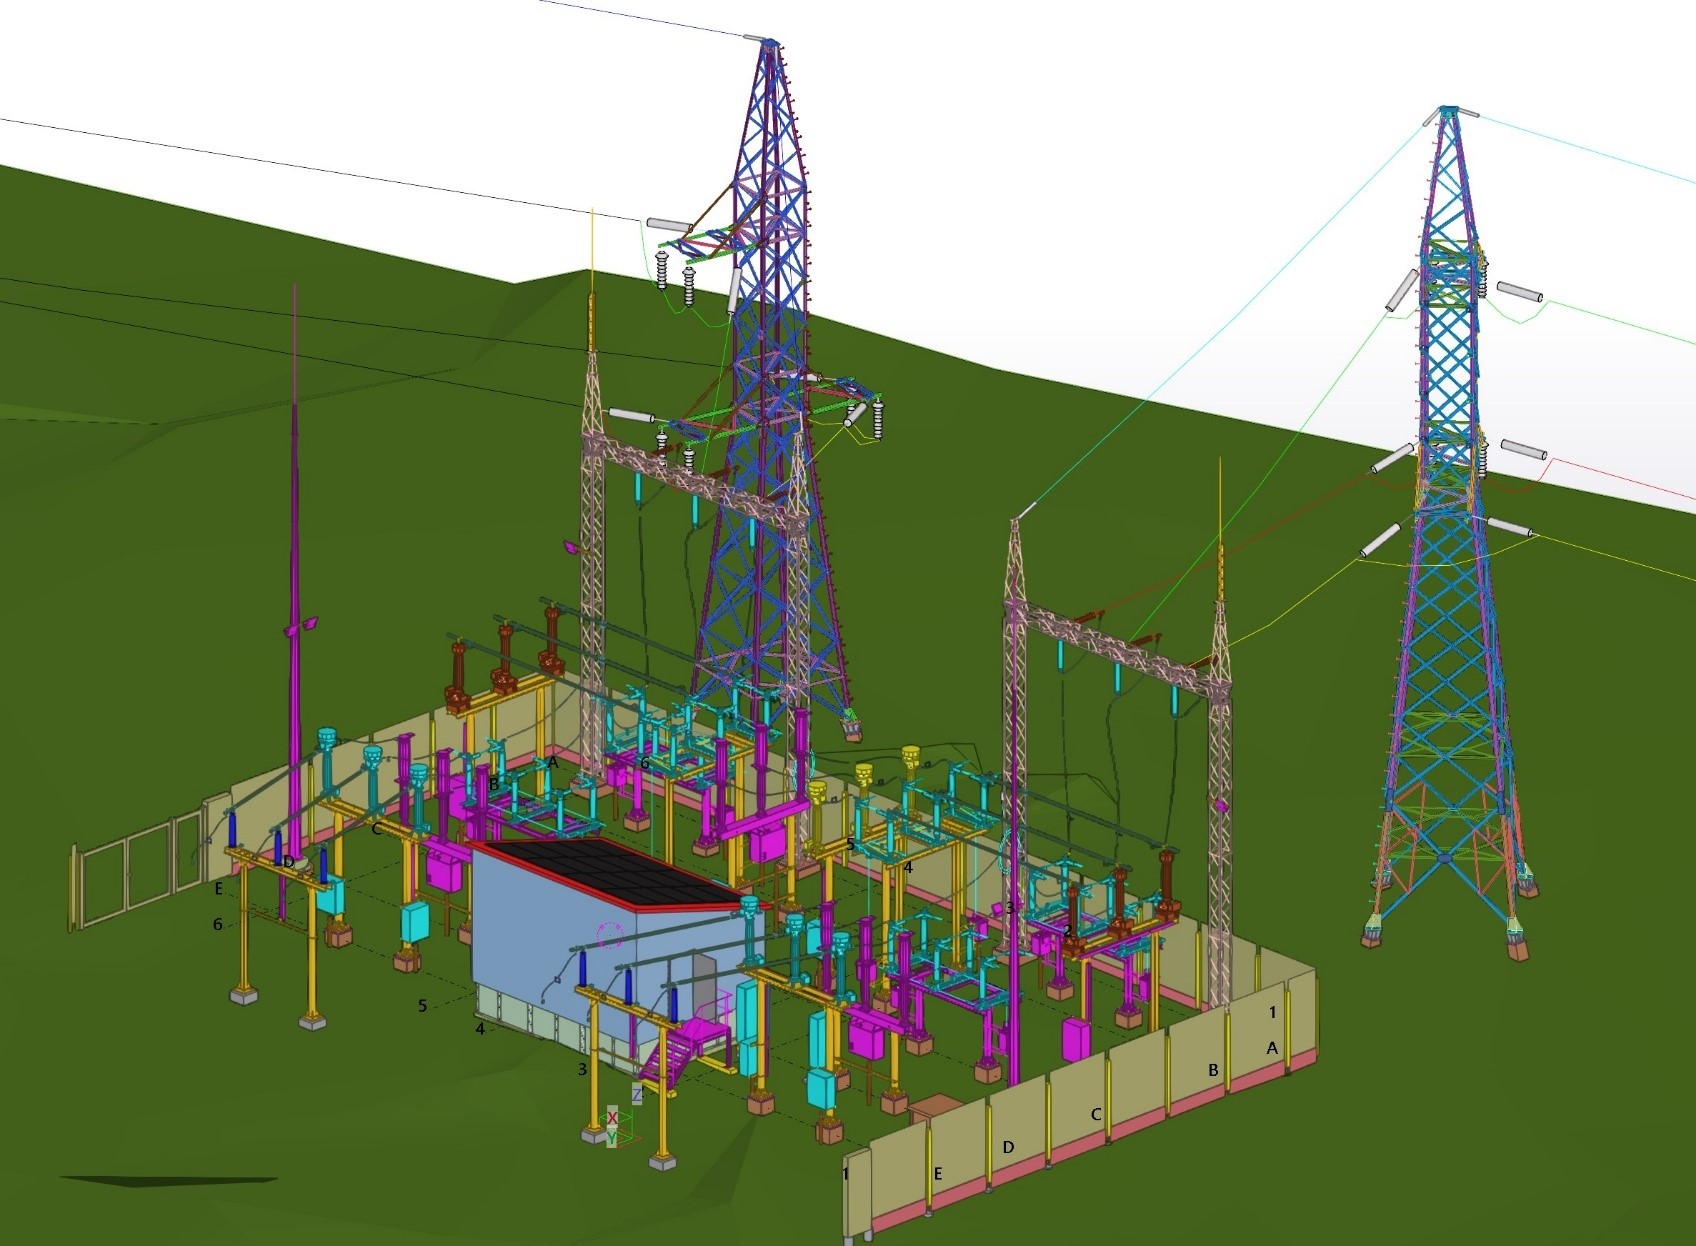Viewport: 1696px width, 1246px height.
Task: Click grid label E on front fence
Action: [938, 1174]
